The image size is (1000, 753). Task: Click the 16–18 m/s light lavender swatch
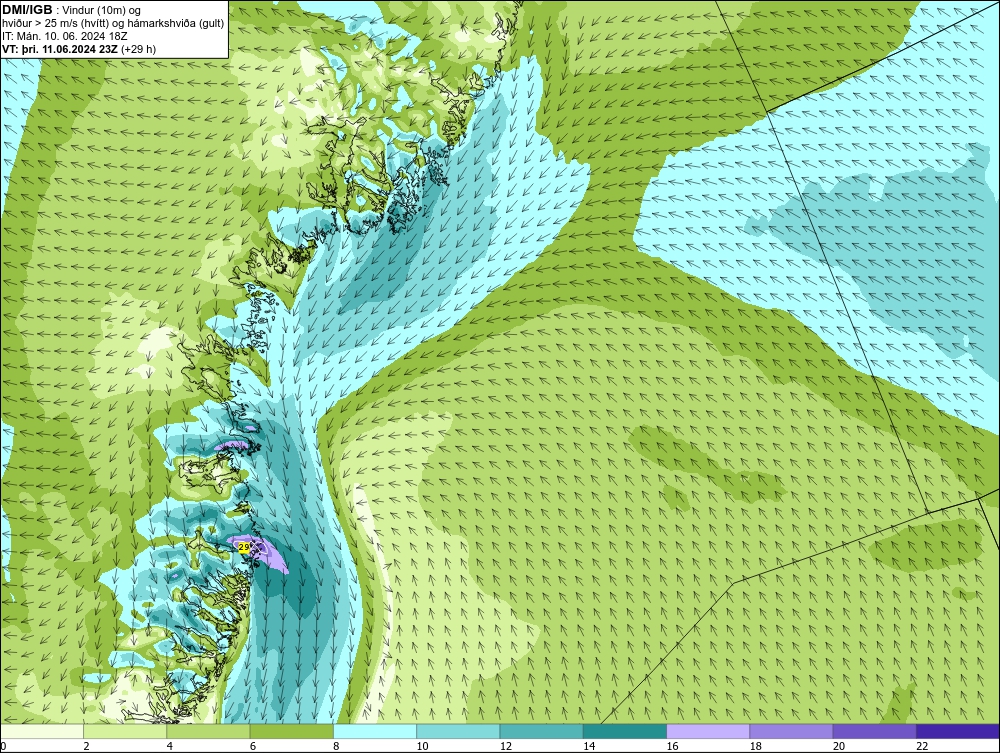point(708,731)
